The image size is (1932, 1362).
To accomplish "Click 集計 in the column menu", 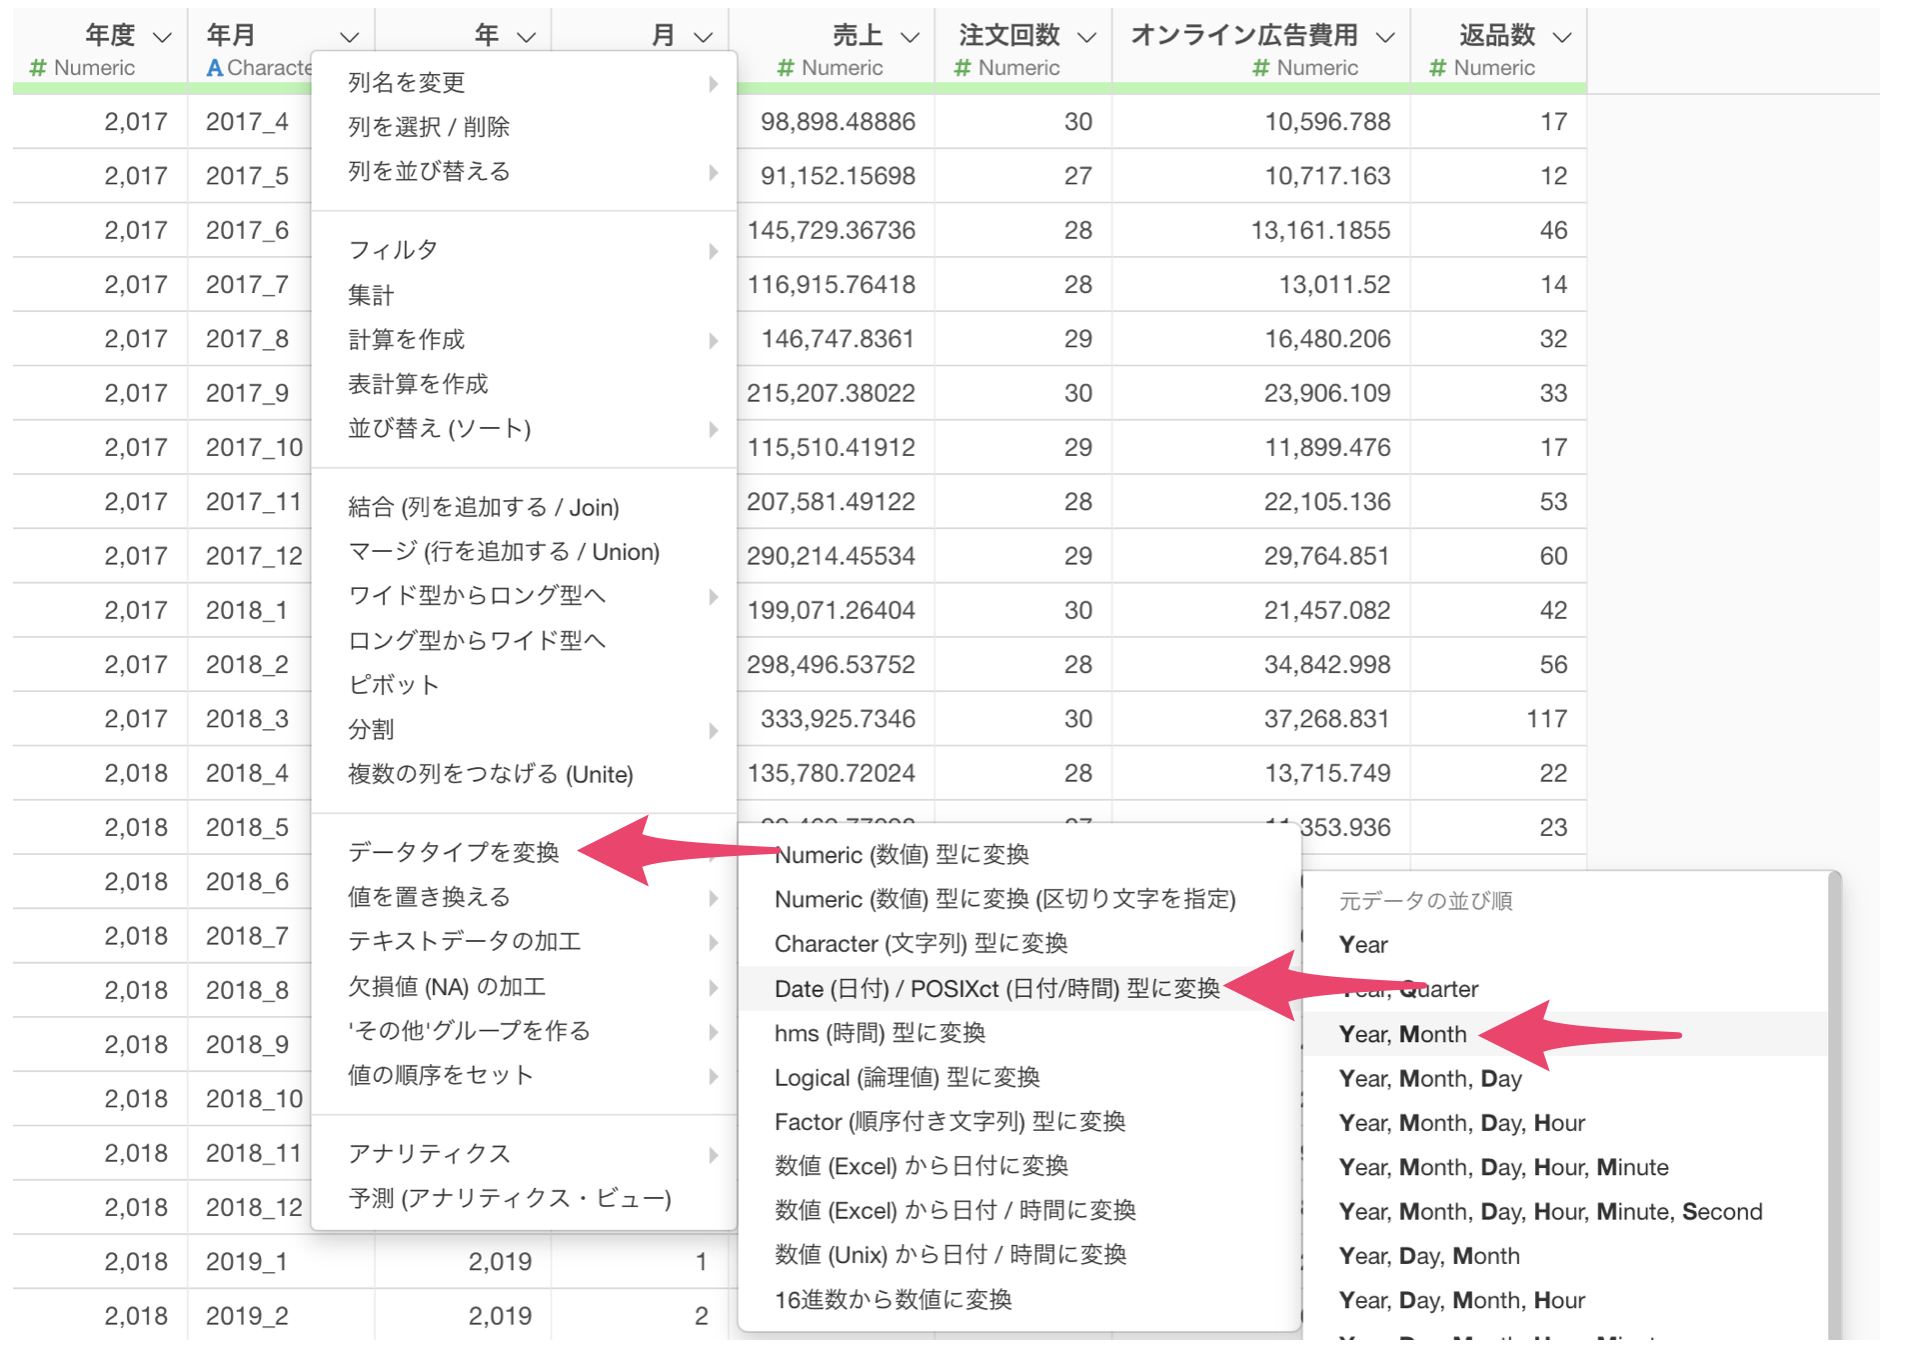I will pos(371,295).
